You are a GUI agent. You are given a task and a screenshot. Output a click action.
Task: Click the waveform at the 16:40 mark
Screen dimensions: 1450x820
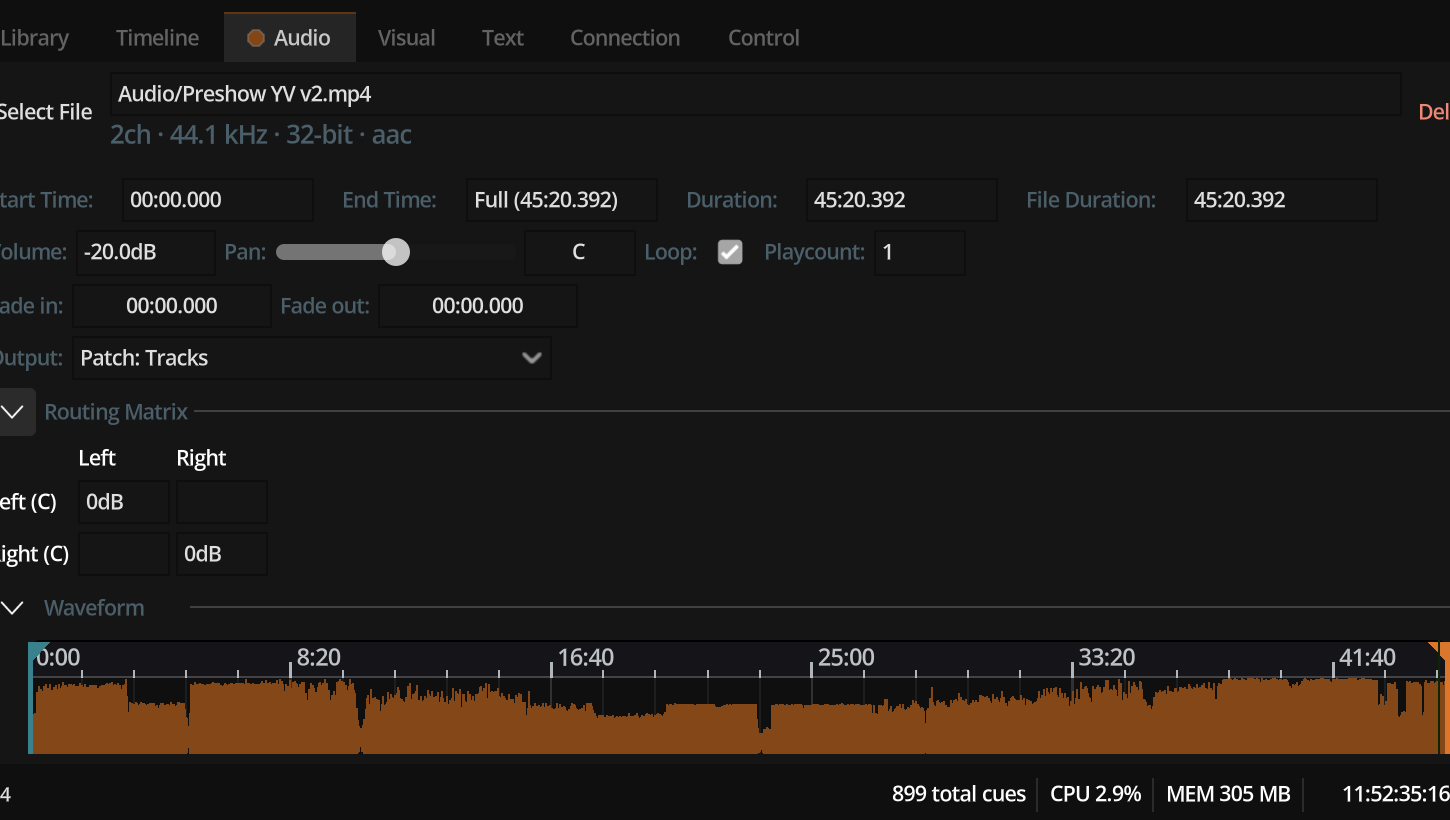coord(551,715)
